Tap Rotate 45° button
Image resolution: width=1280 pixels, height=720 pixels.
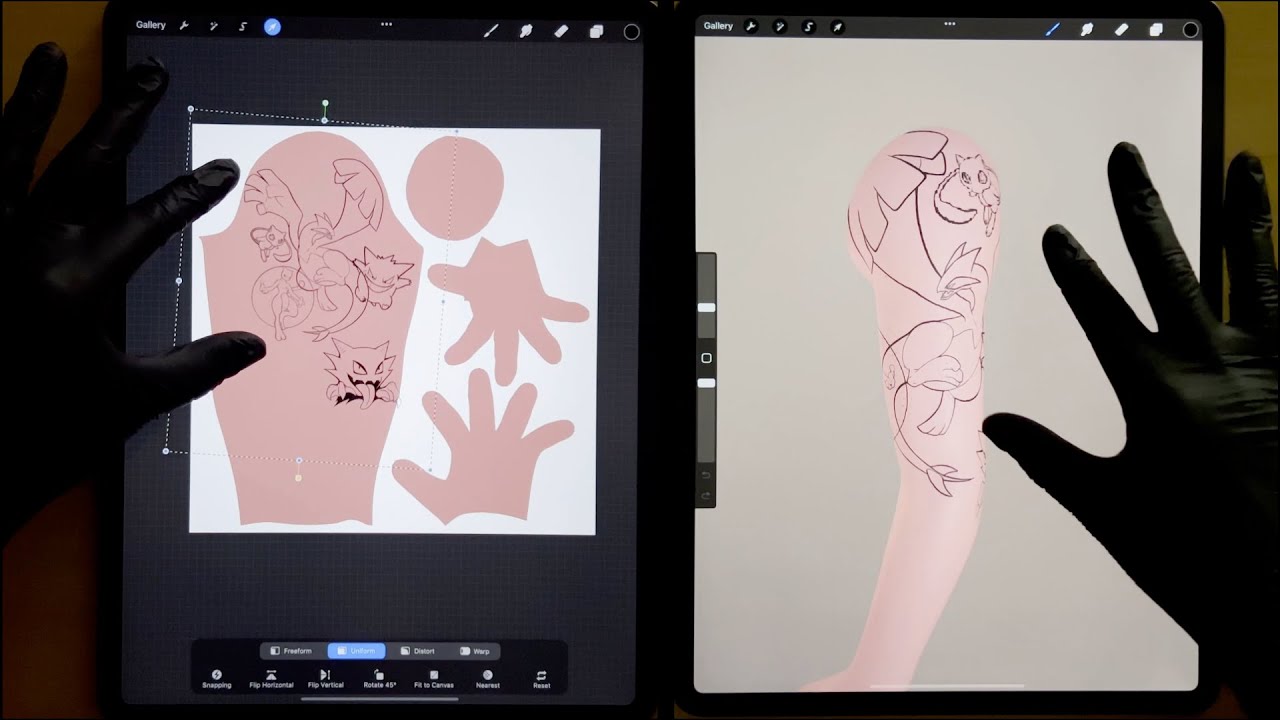pos(379,679)
